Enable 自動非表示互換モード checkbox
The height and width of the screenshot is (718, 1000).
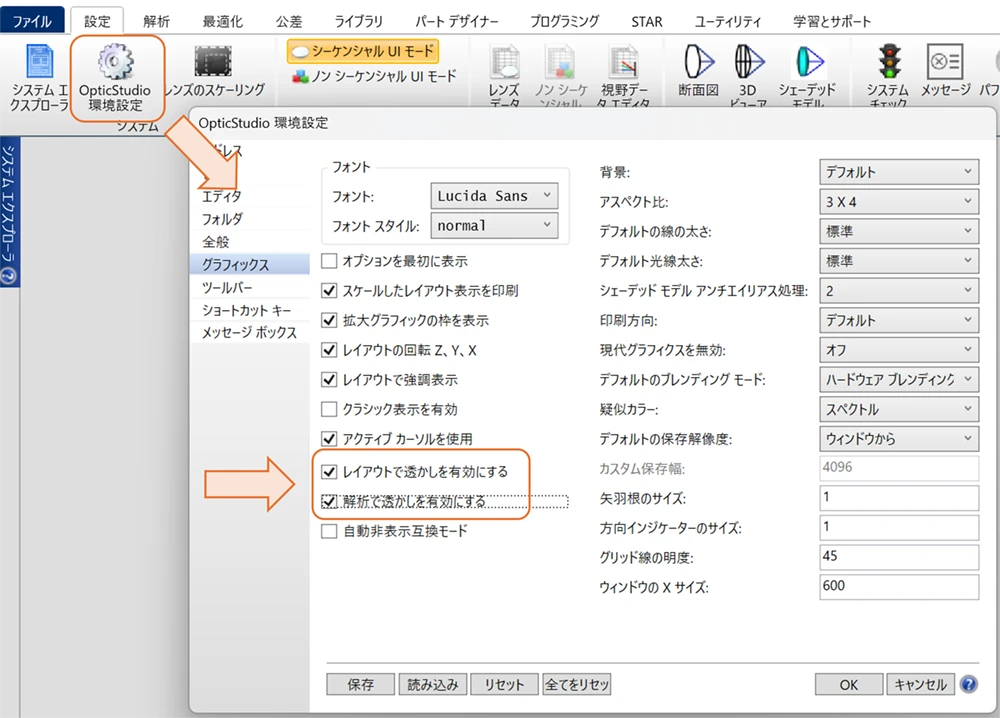tap(329, 531)
